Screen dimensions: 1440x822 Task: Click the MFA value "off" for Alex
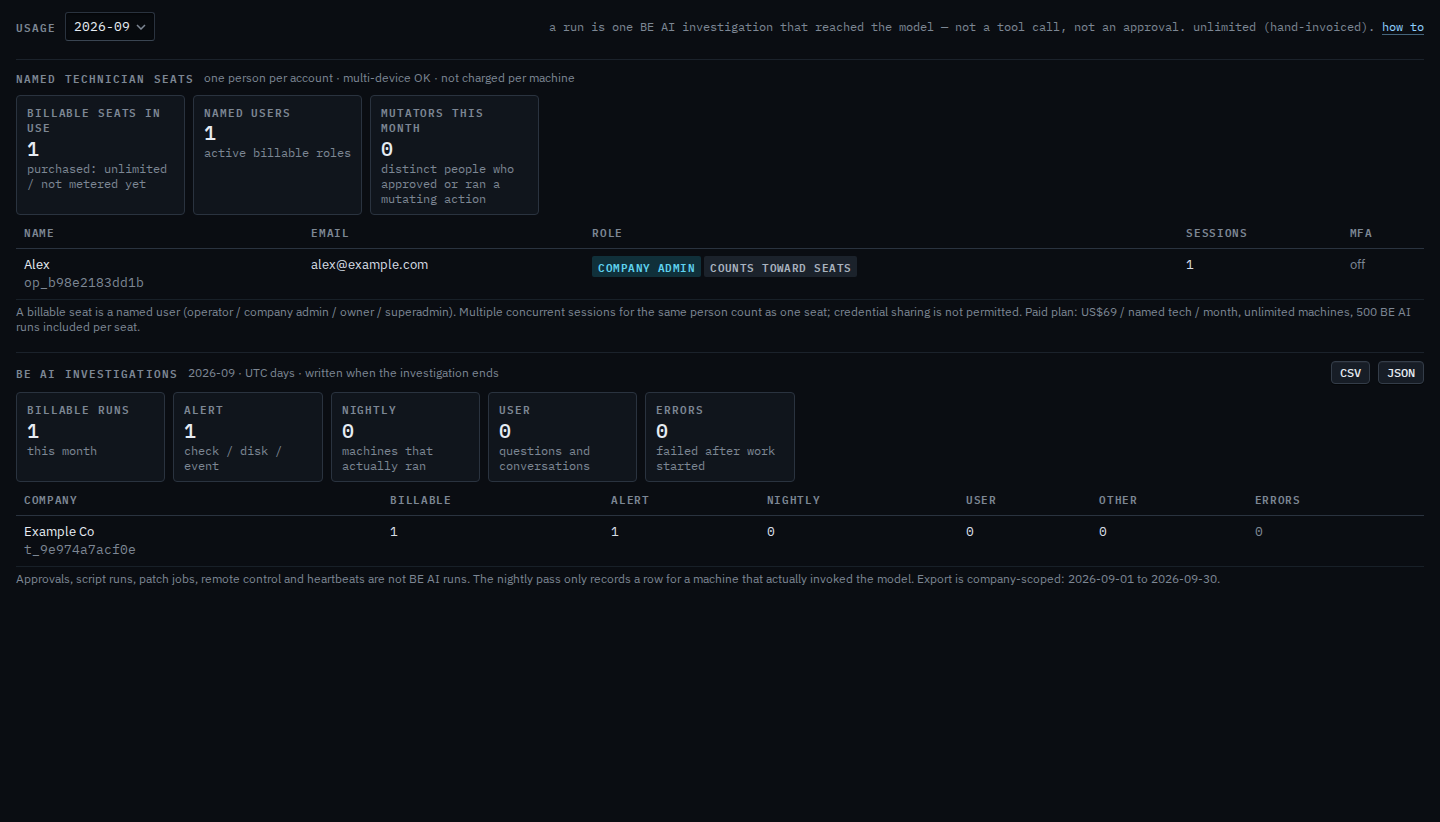click(x=1357, y=265)
